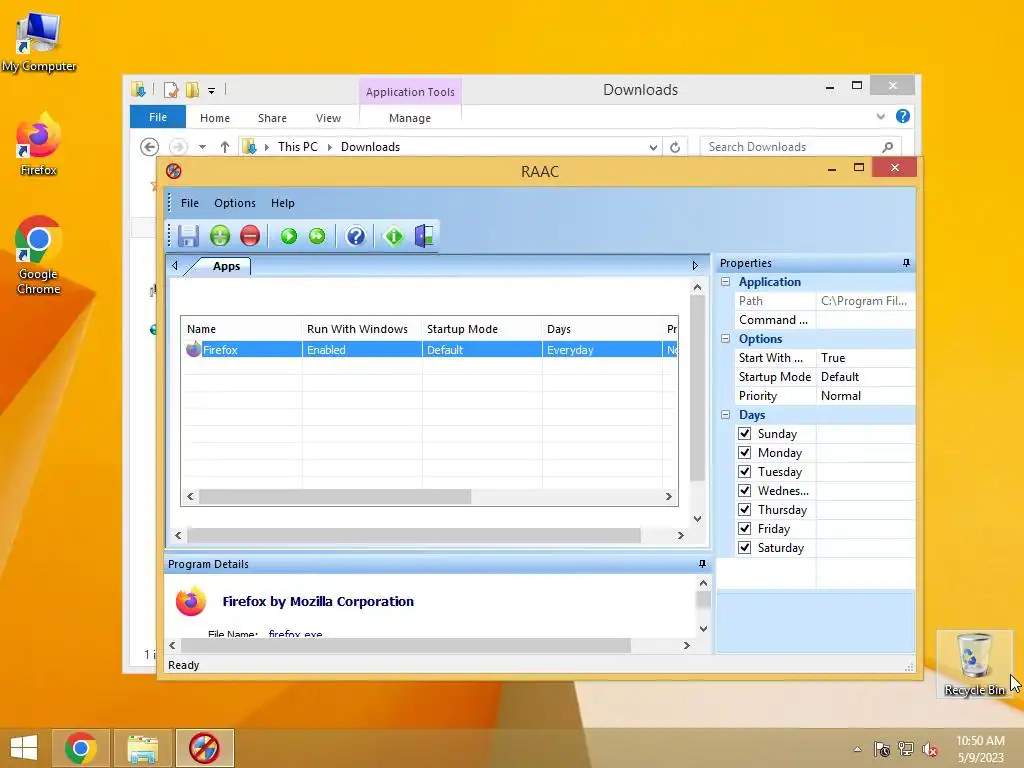Screen dimensions: 1024x768
Task: Open the RAAC Options menu
Action: point(235,203)
